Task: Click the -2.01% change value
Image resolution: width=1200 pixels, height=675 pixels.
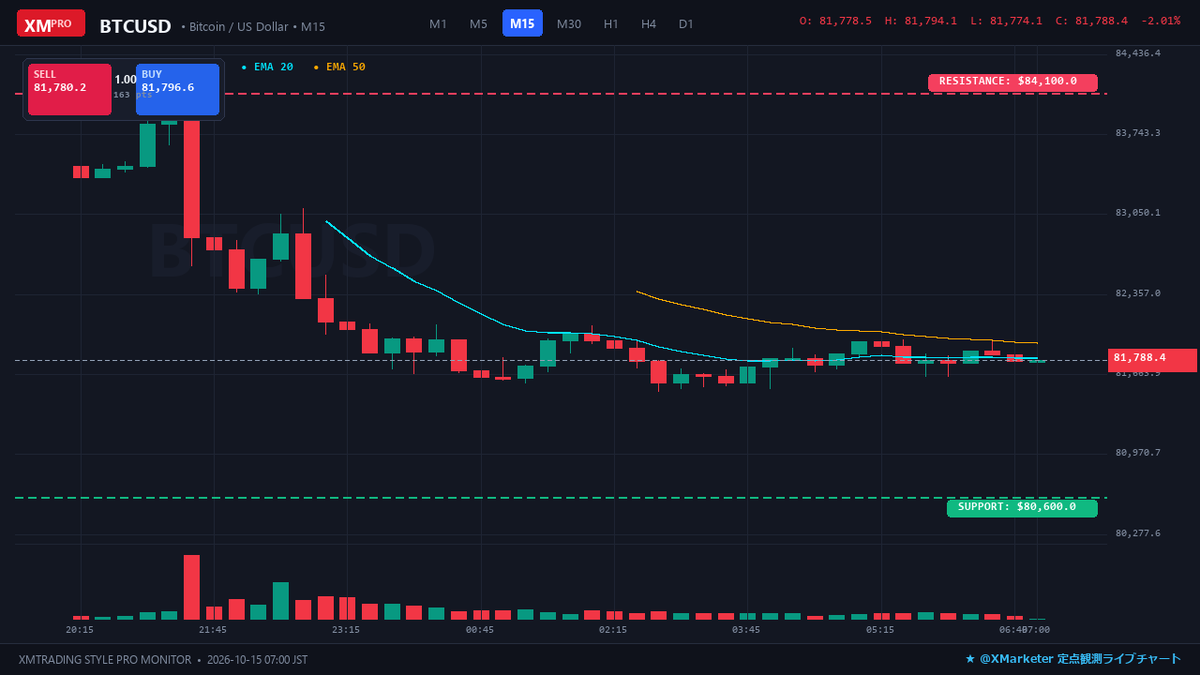Action: pyautogui.click(x=1161, y=21)
